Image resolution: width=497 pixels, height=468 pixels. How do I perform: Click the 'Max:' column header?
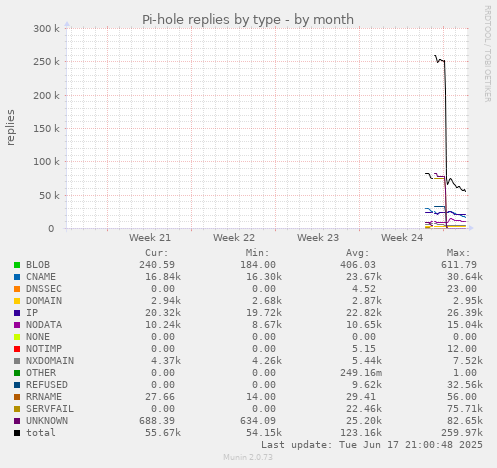tap(458, 253)
